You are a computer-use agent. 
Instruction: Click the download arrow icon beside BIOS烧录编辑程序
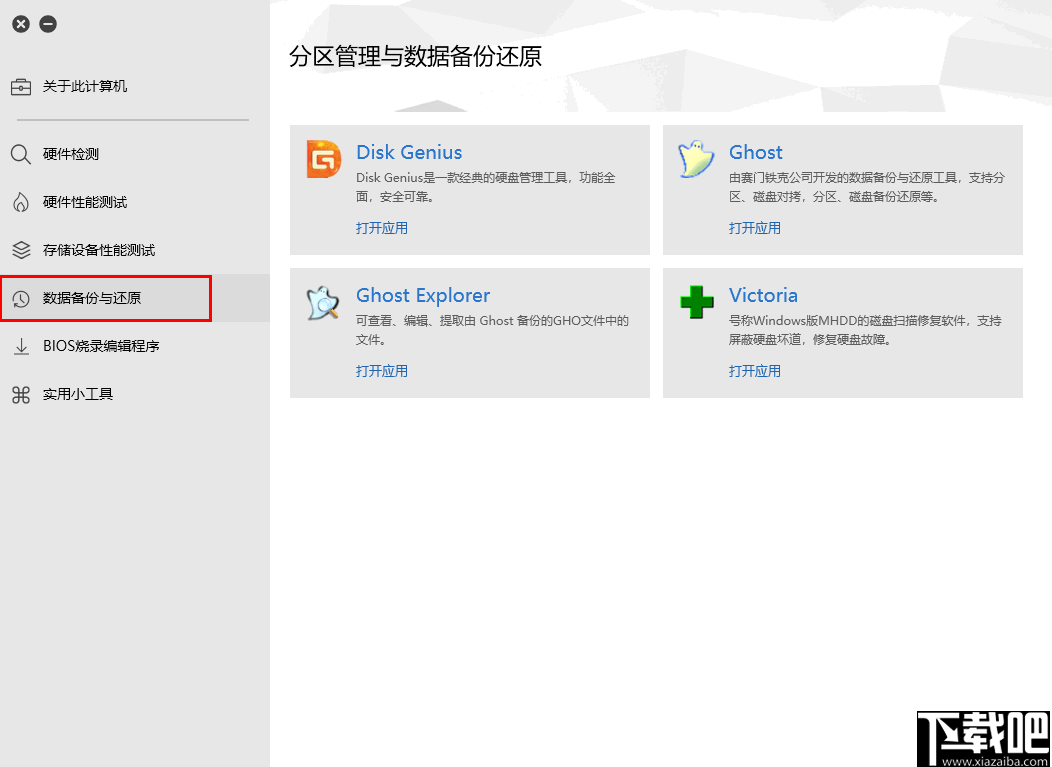[20, 346]
